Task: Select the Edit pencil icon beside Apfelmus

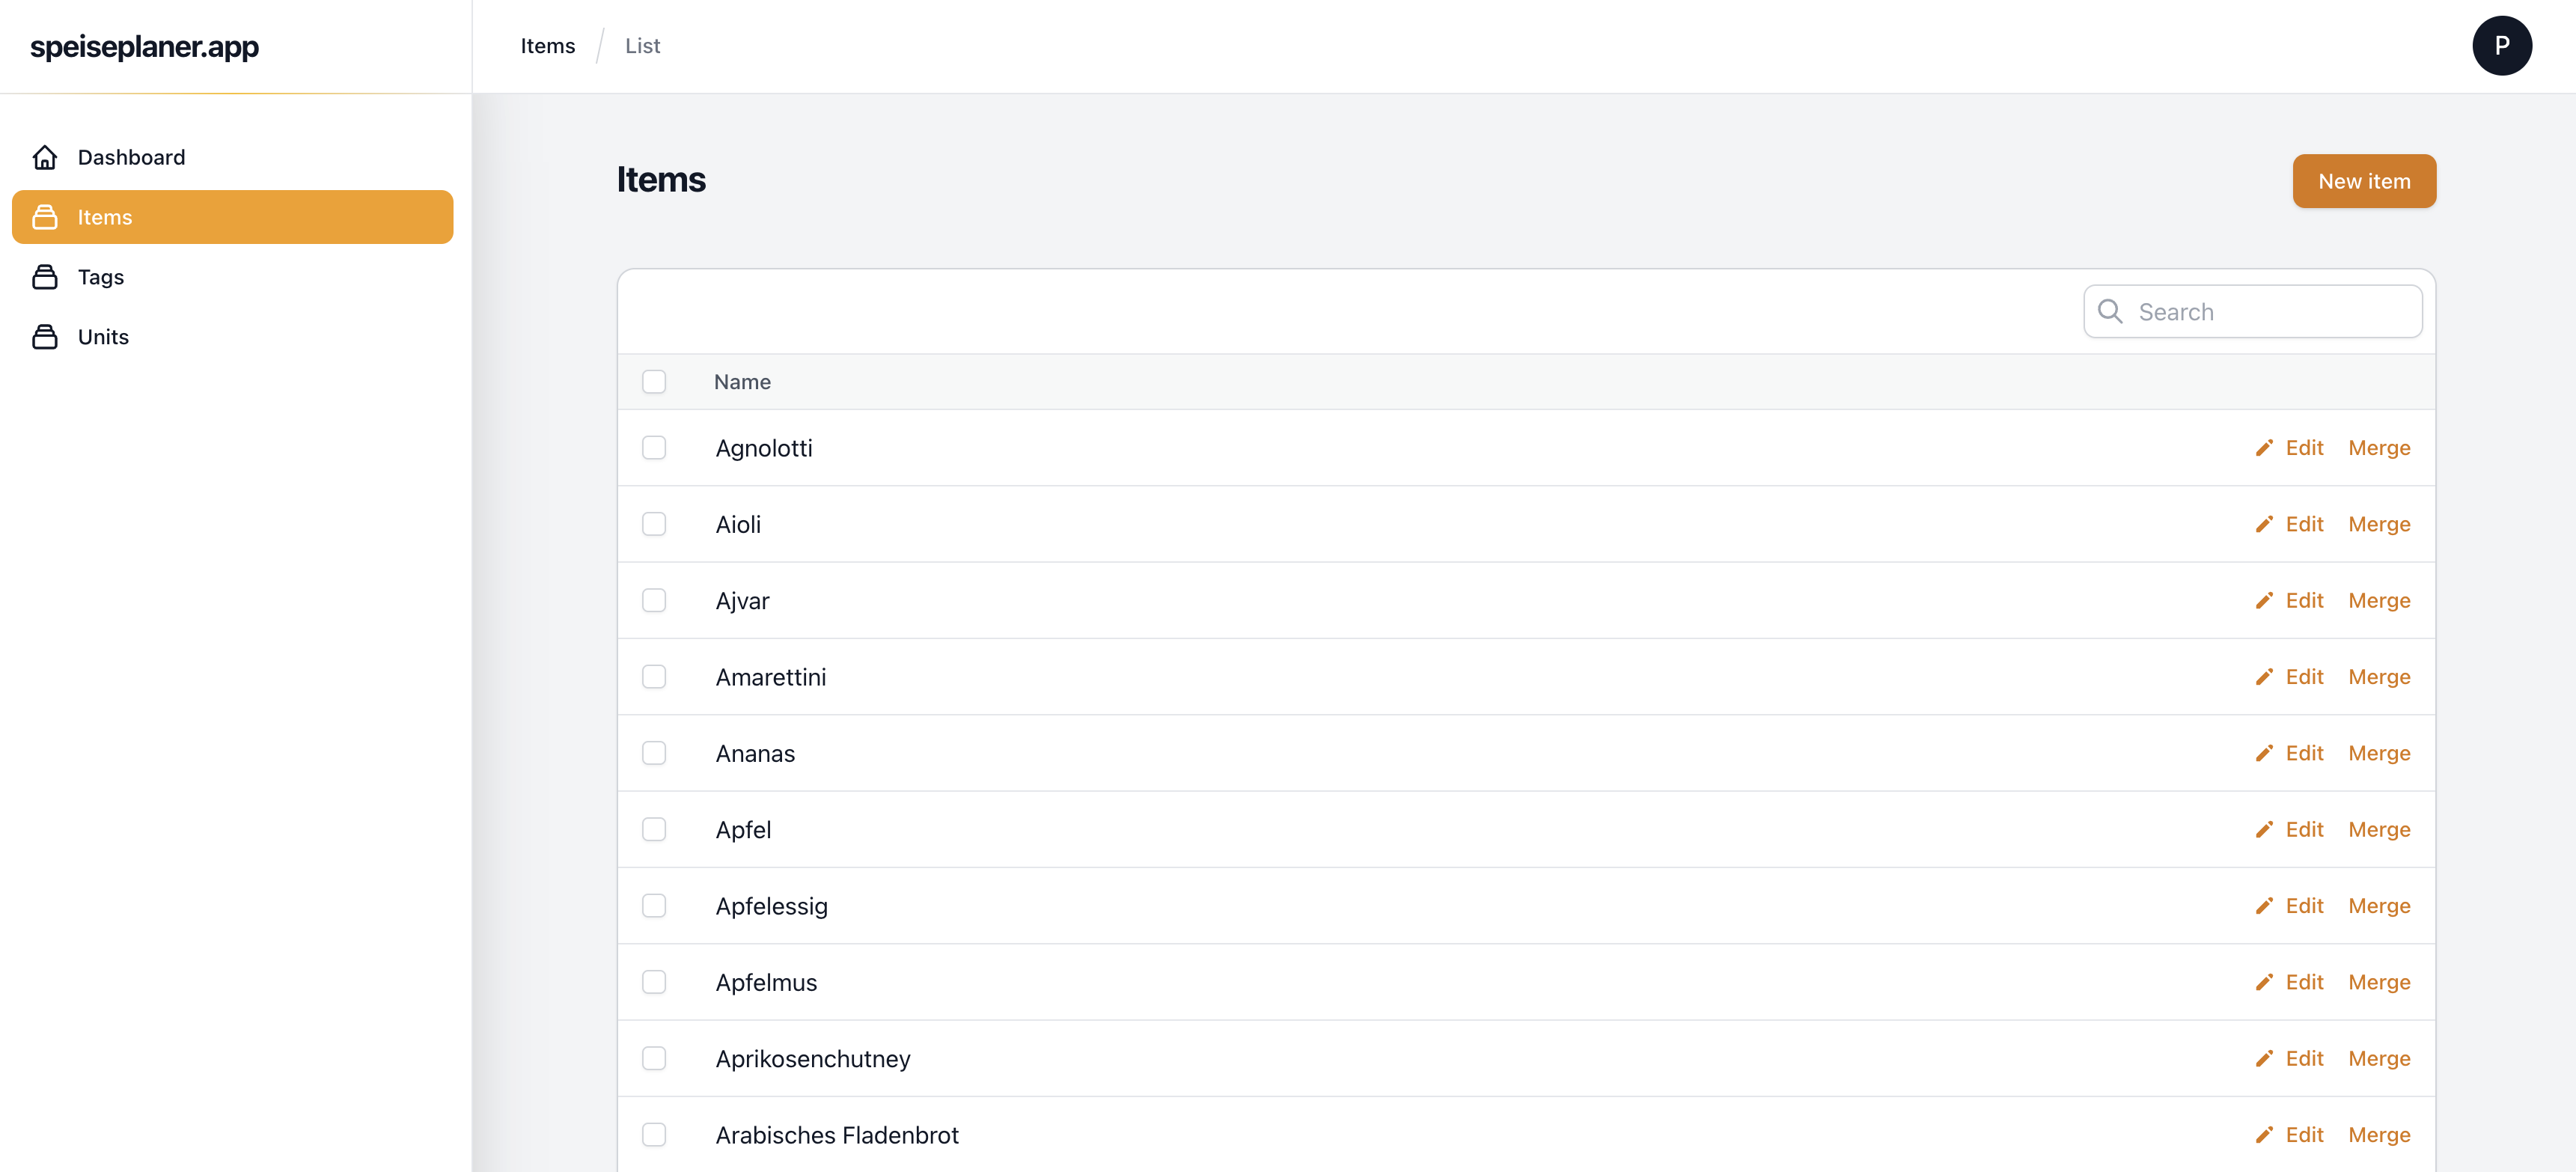Action: [2265, 982]
